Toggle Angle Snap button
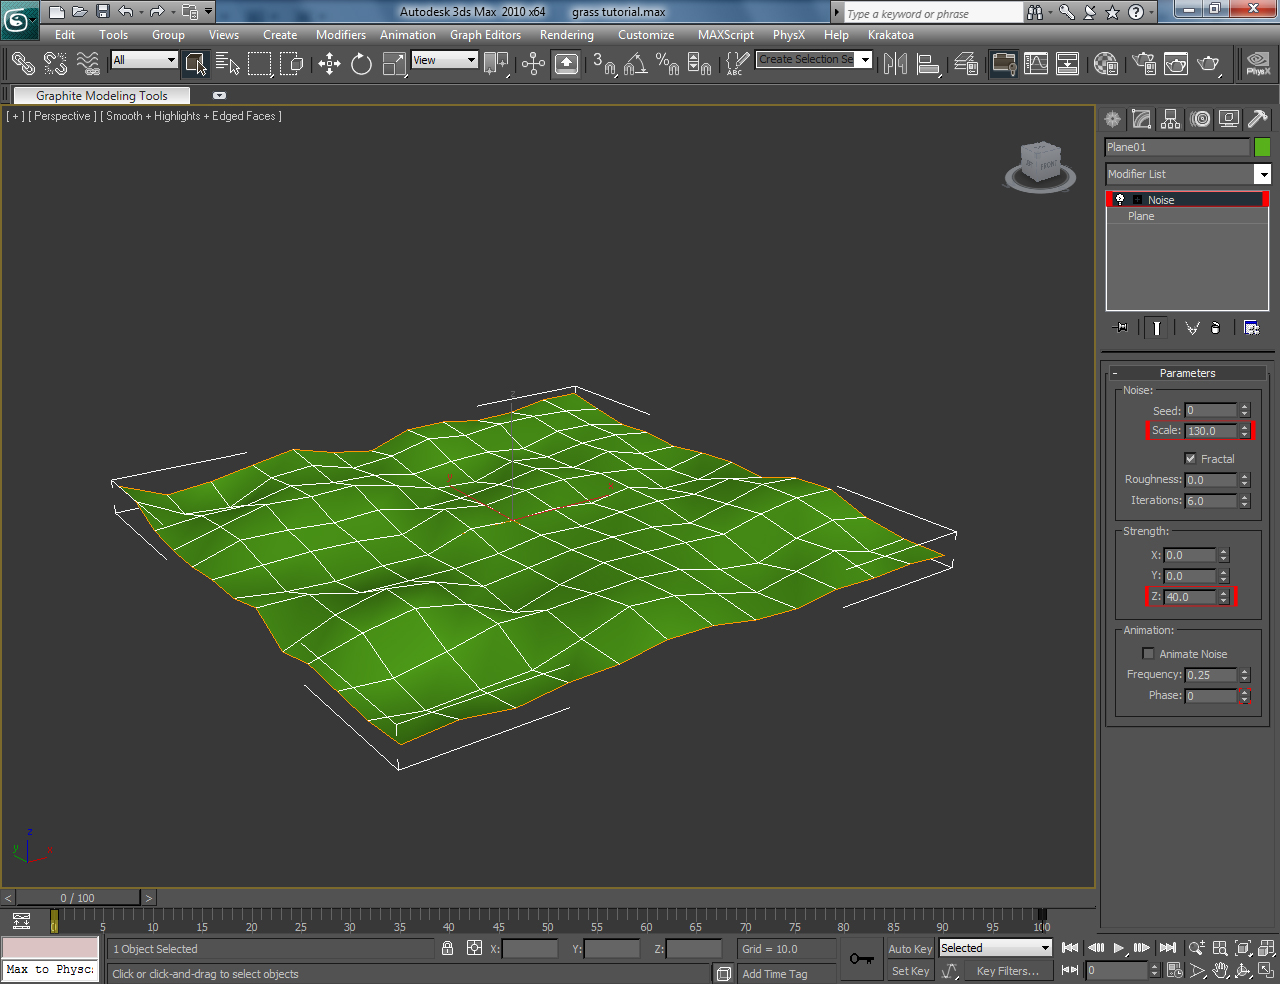1280x984 pixels. [x=635, y=63]
